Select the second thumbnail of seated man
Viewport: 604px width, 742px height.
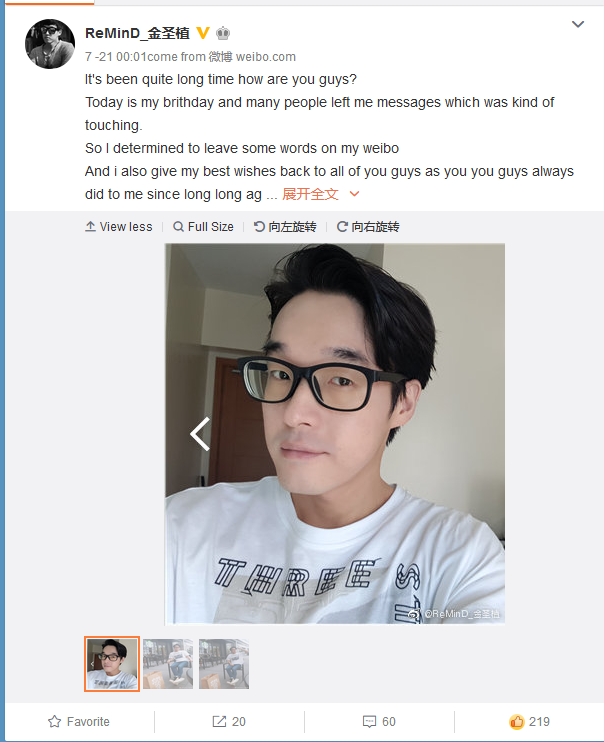(x=168, y=664)
